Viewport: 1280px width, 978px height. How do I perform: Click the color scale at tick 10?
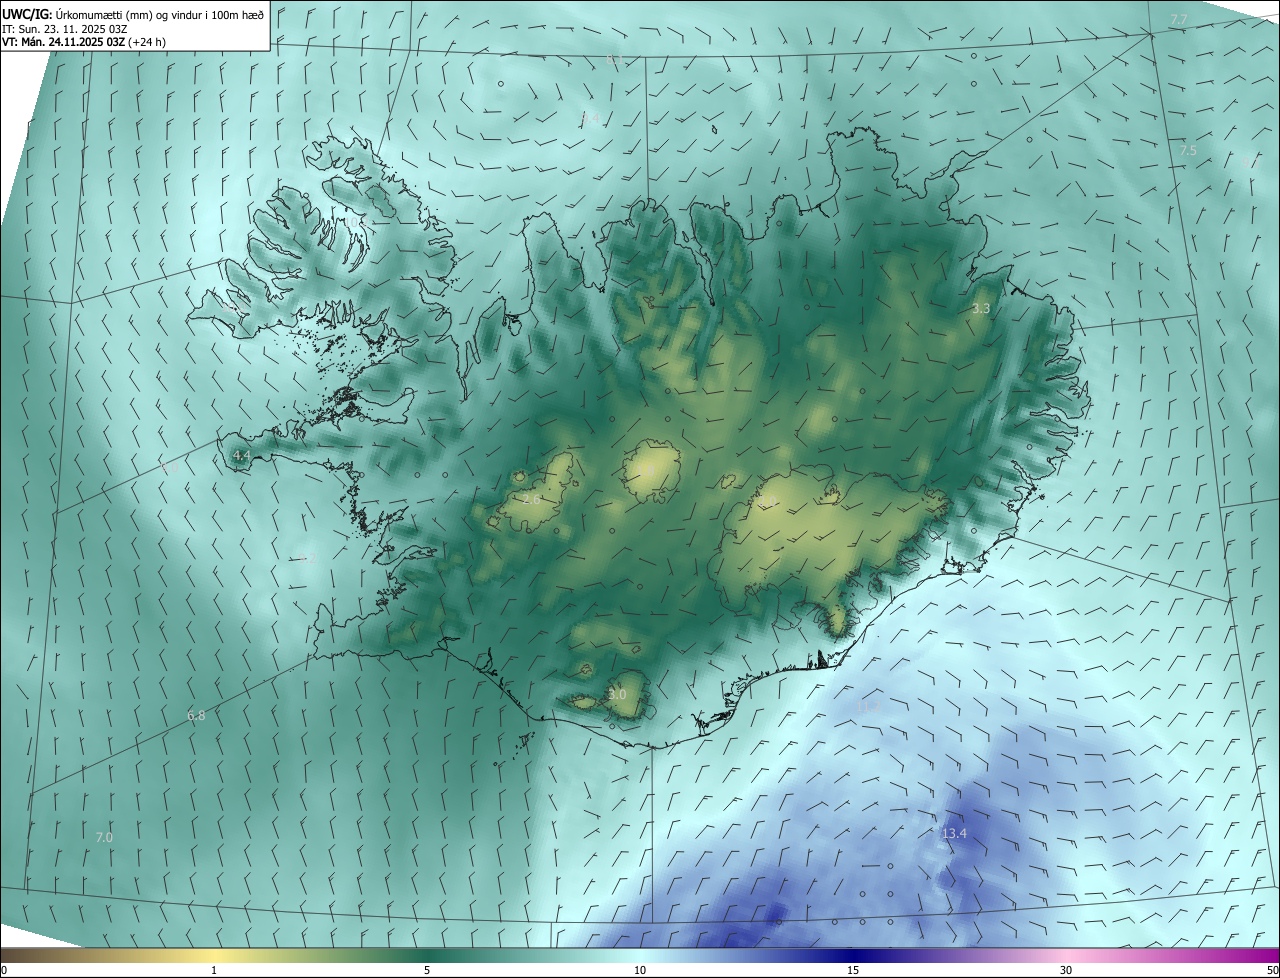(x=640, y=970)
